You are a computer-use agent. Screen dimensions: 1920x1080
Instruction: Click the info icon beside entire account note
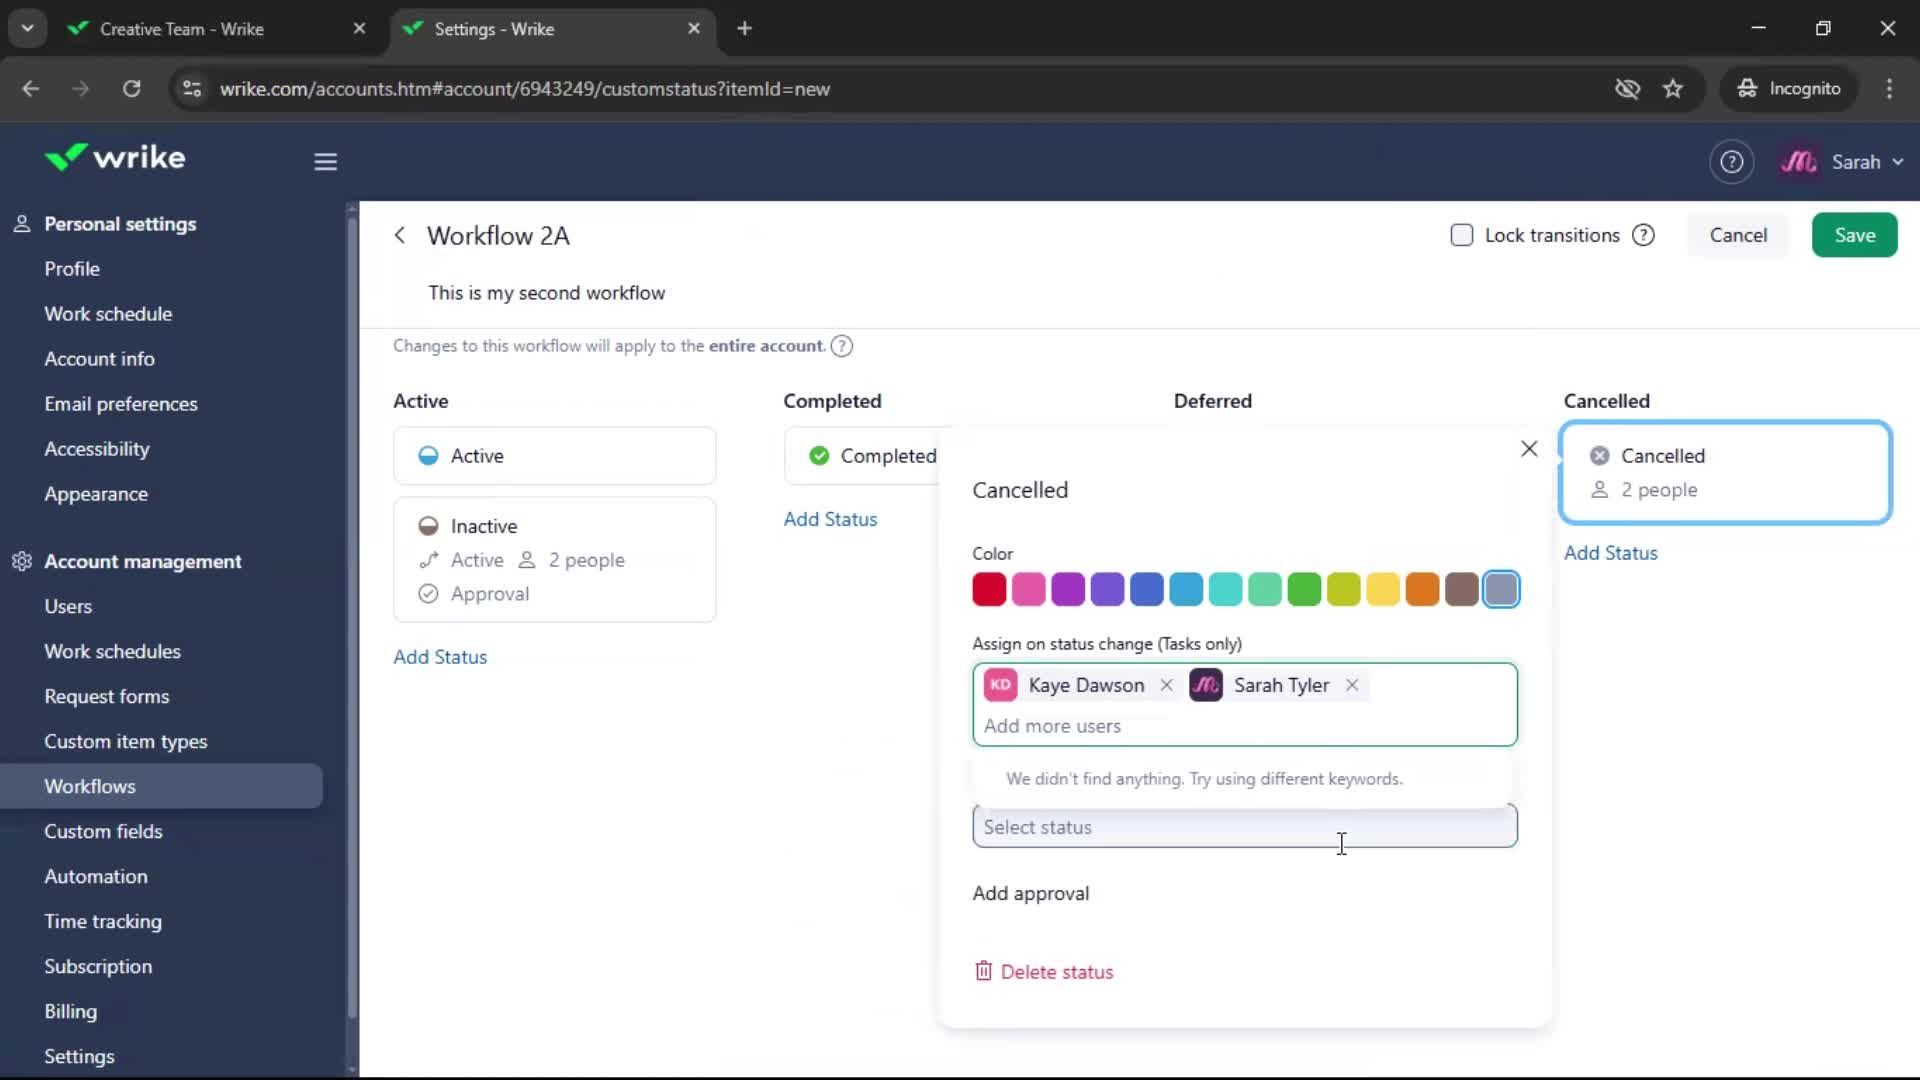coord(842,347)
